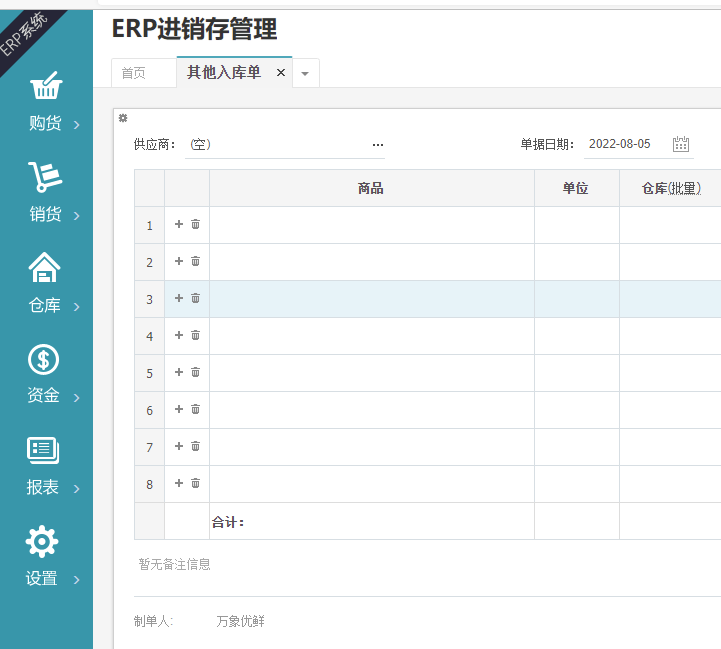Add a row using plus in row 1
Viewport: 721px width, 649px height.
[179, 224]
